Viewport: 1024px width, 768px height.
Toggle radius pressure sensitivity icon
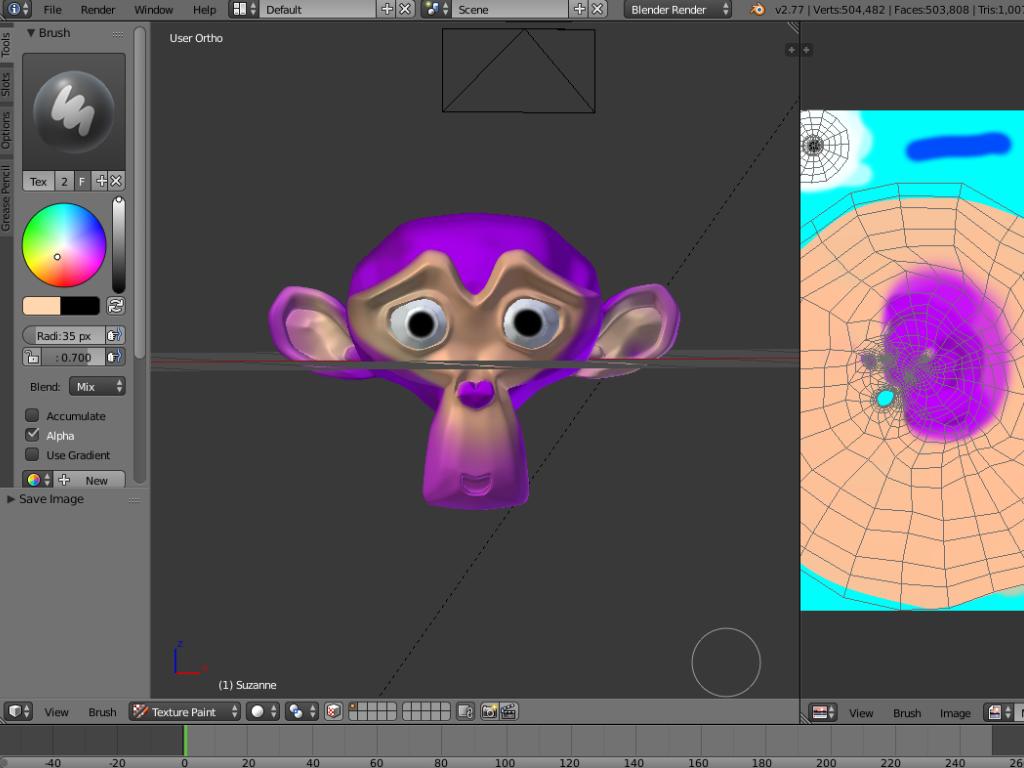pos(115,336)
